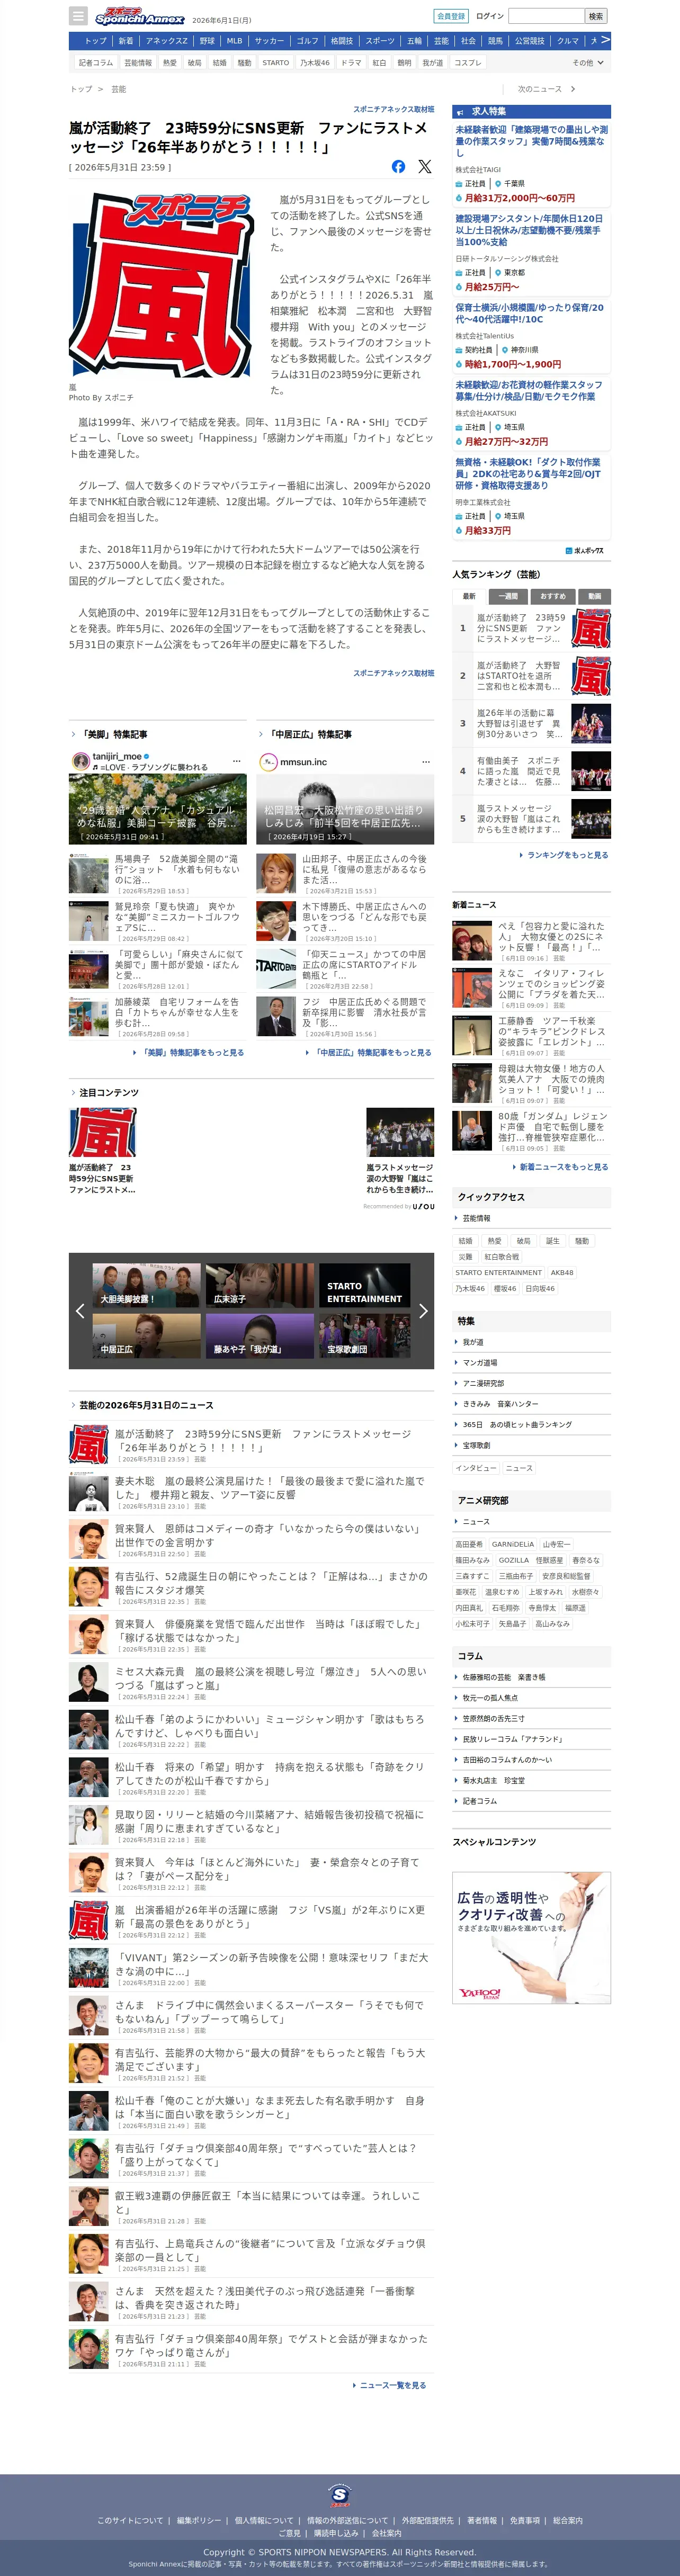This screenshot has width=680, height=2576.
Task: Click the mmsun.inc profile avatar
Action: tap(268, 761)
